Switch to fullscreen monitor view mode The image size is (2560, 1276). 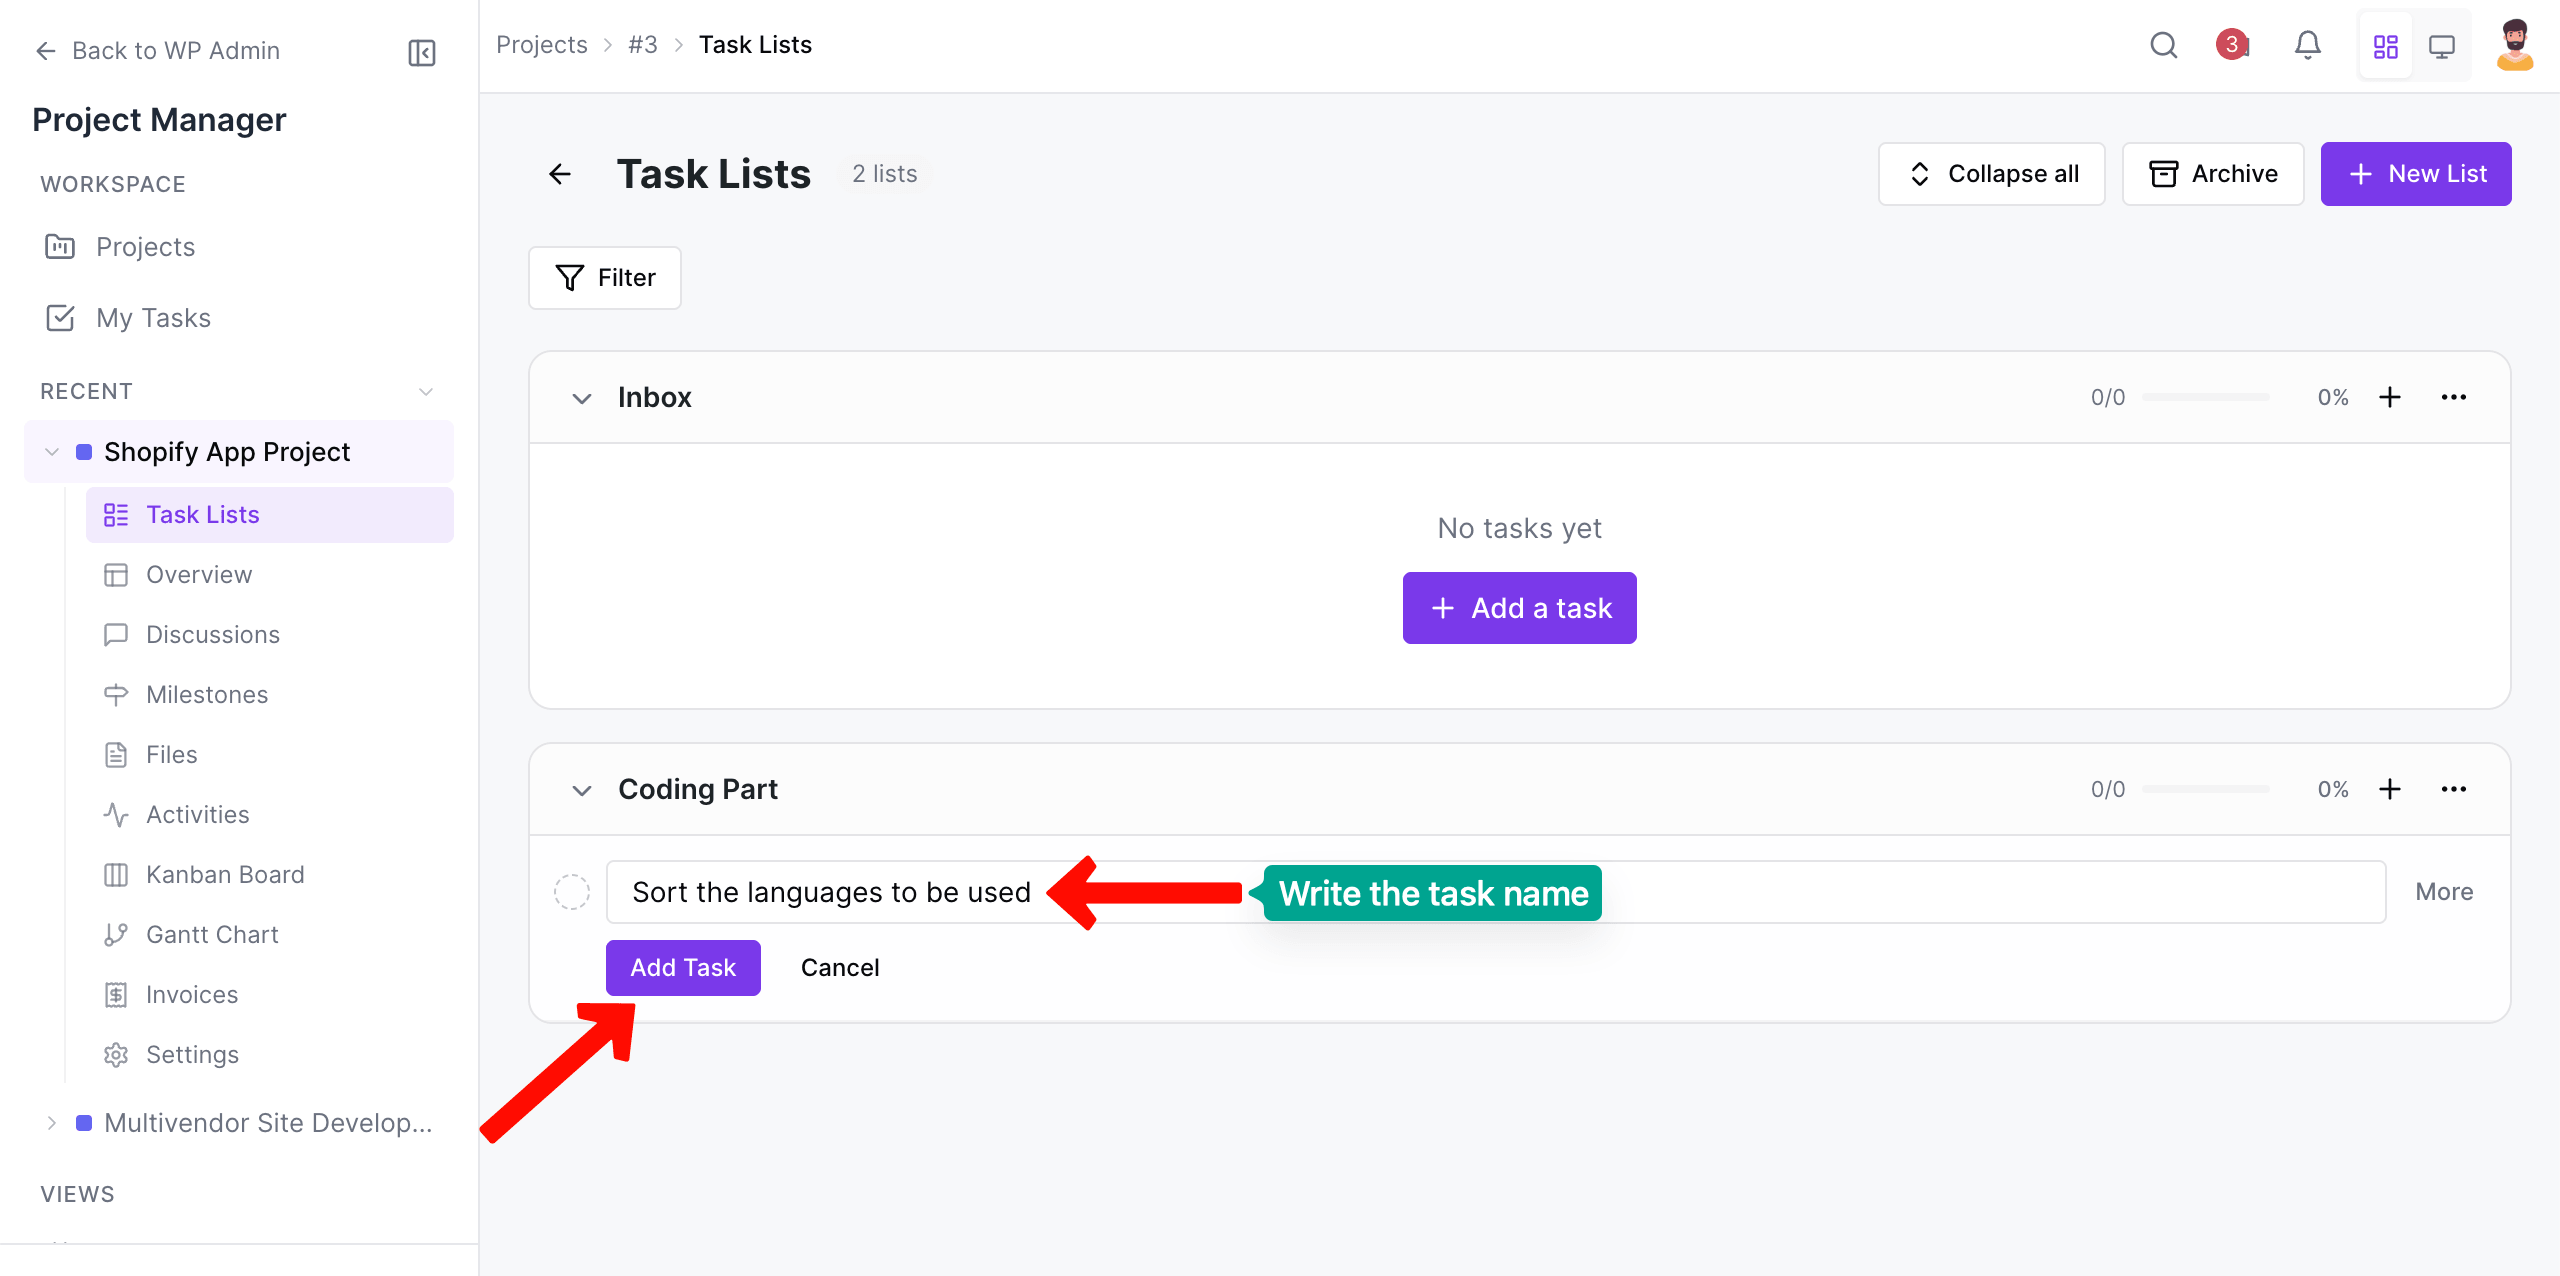pos(2443,45)
